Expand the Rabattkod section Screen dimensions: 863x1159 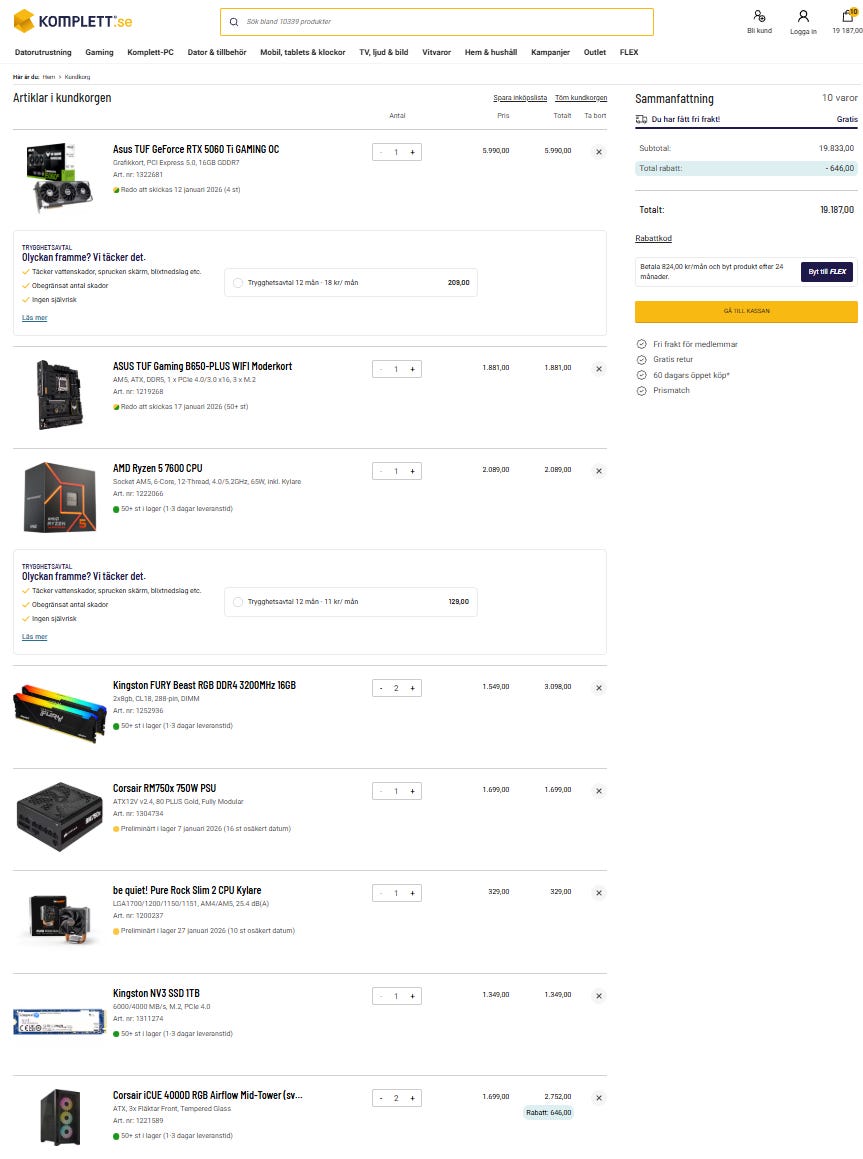(653, 238)
